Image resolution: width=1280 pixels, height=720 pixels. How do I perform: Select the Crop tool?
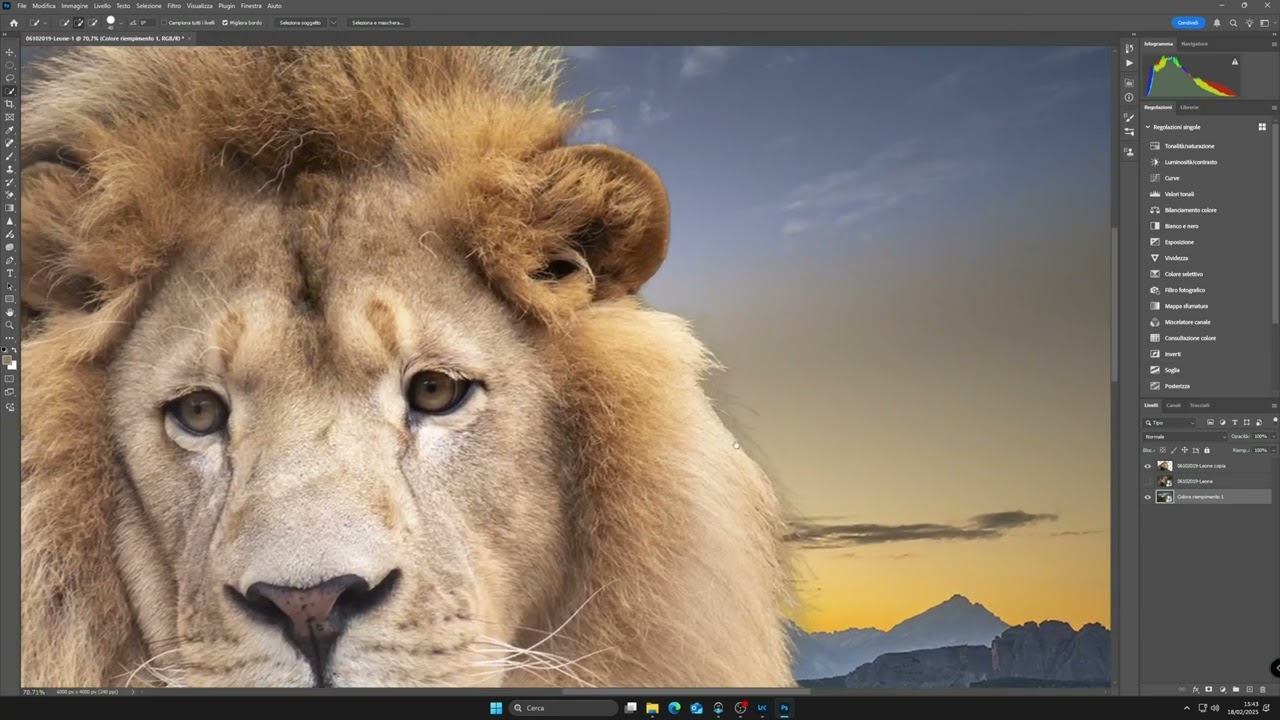tap(10, 104)
